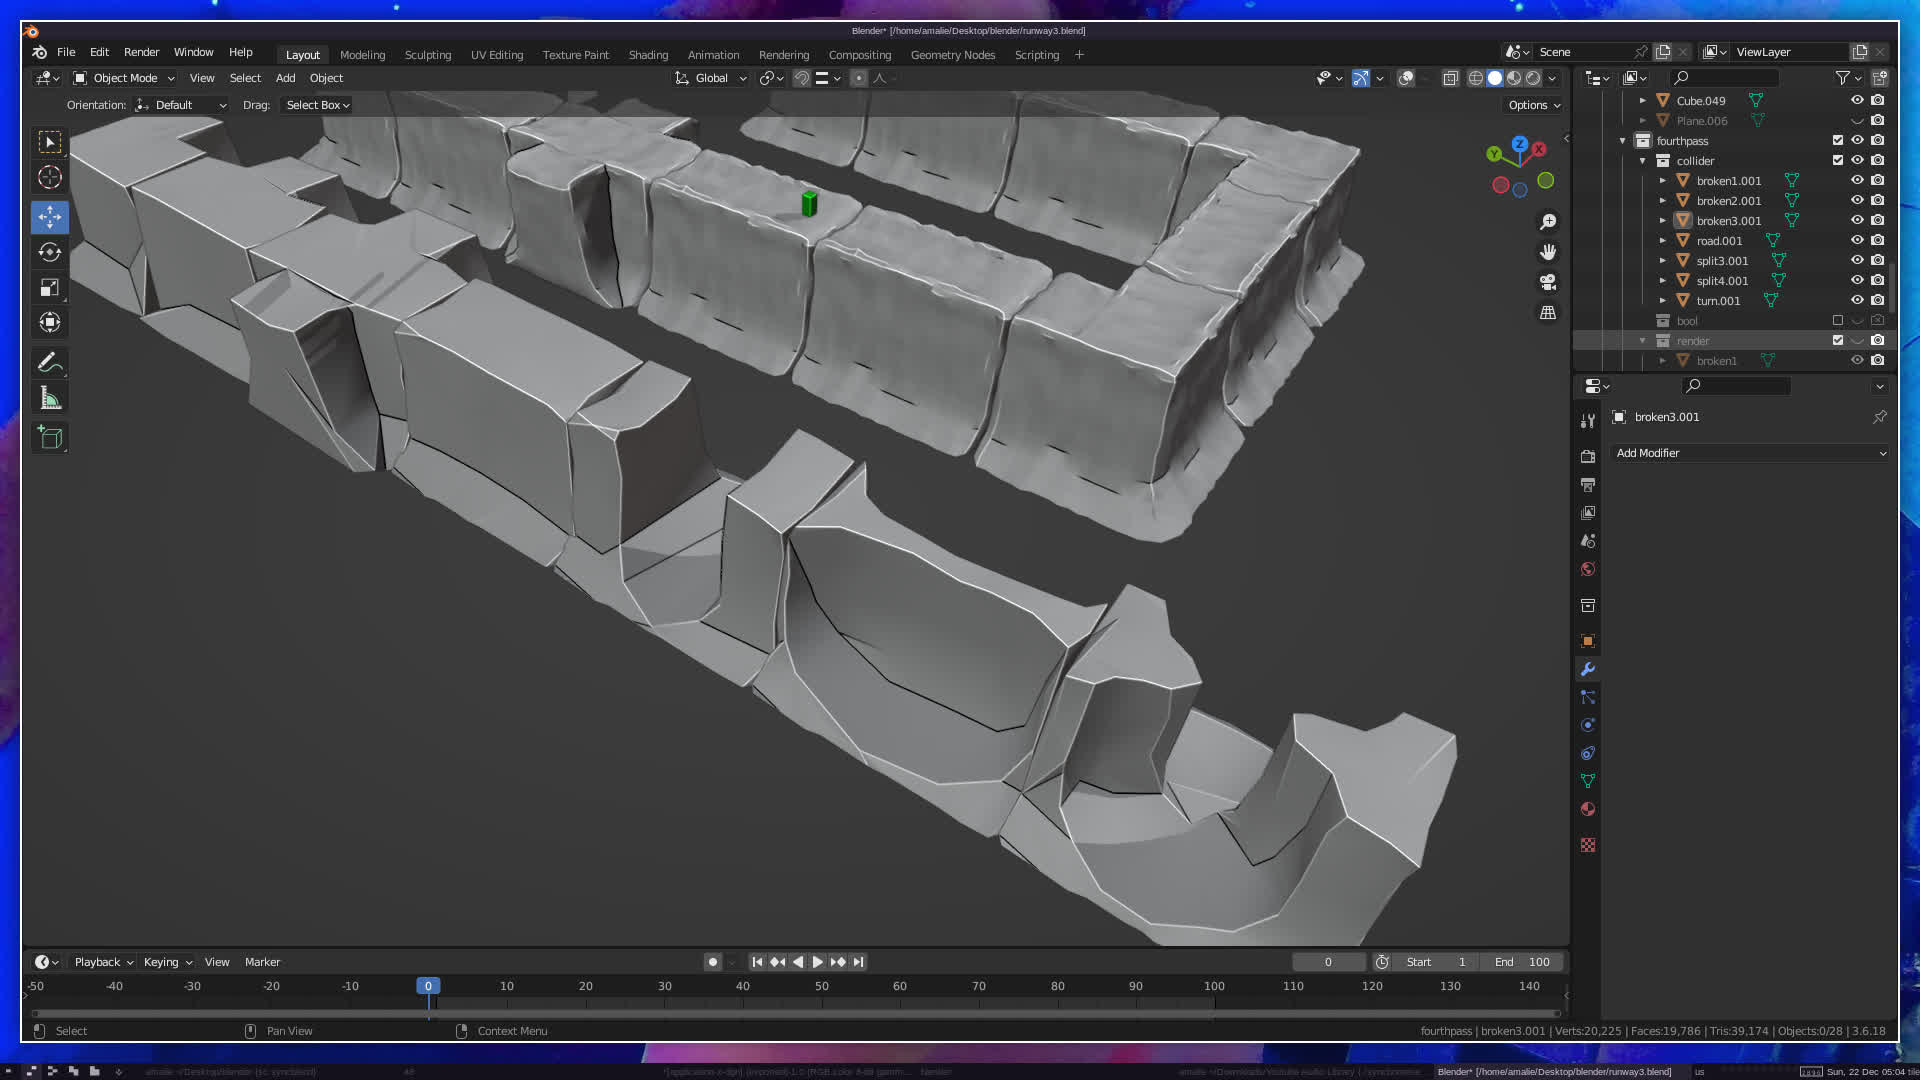
Task: Uncheck the collider collection checkbox
Action: coord(1837,161)
